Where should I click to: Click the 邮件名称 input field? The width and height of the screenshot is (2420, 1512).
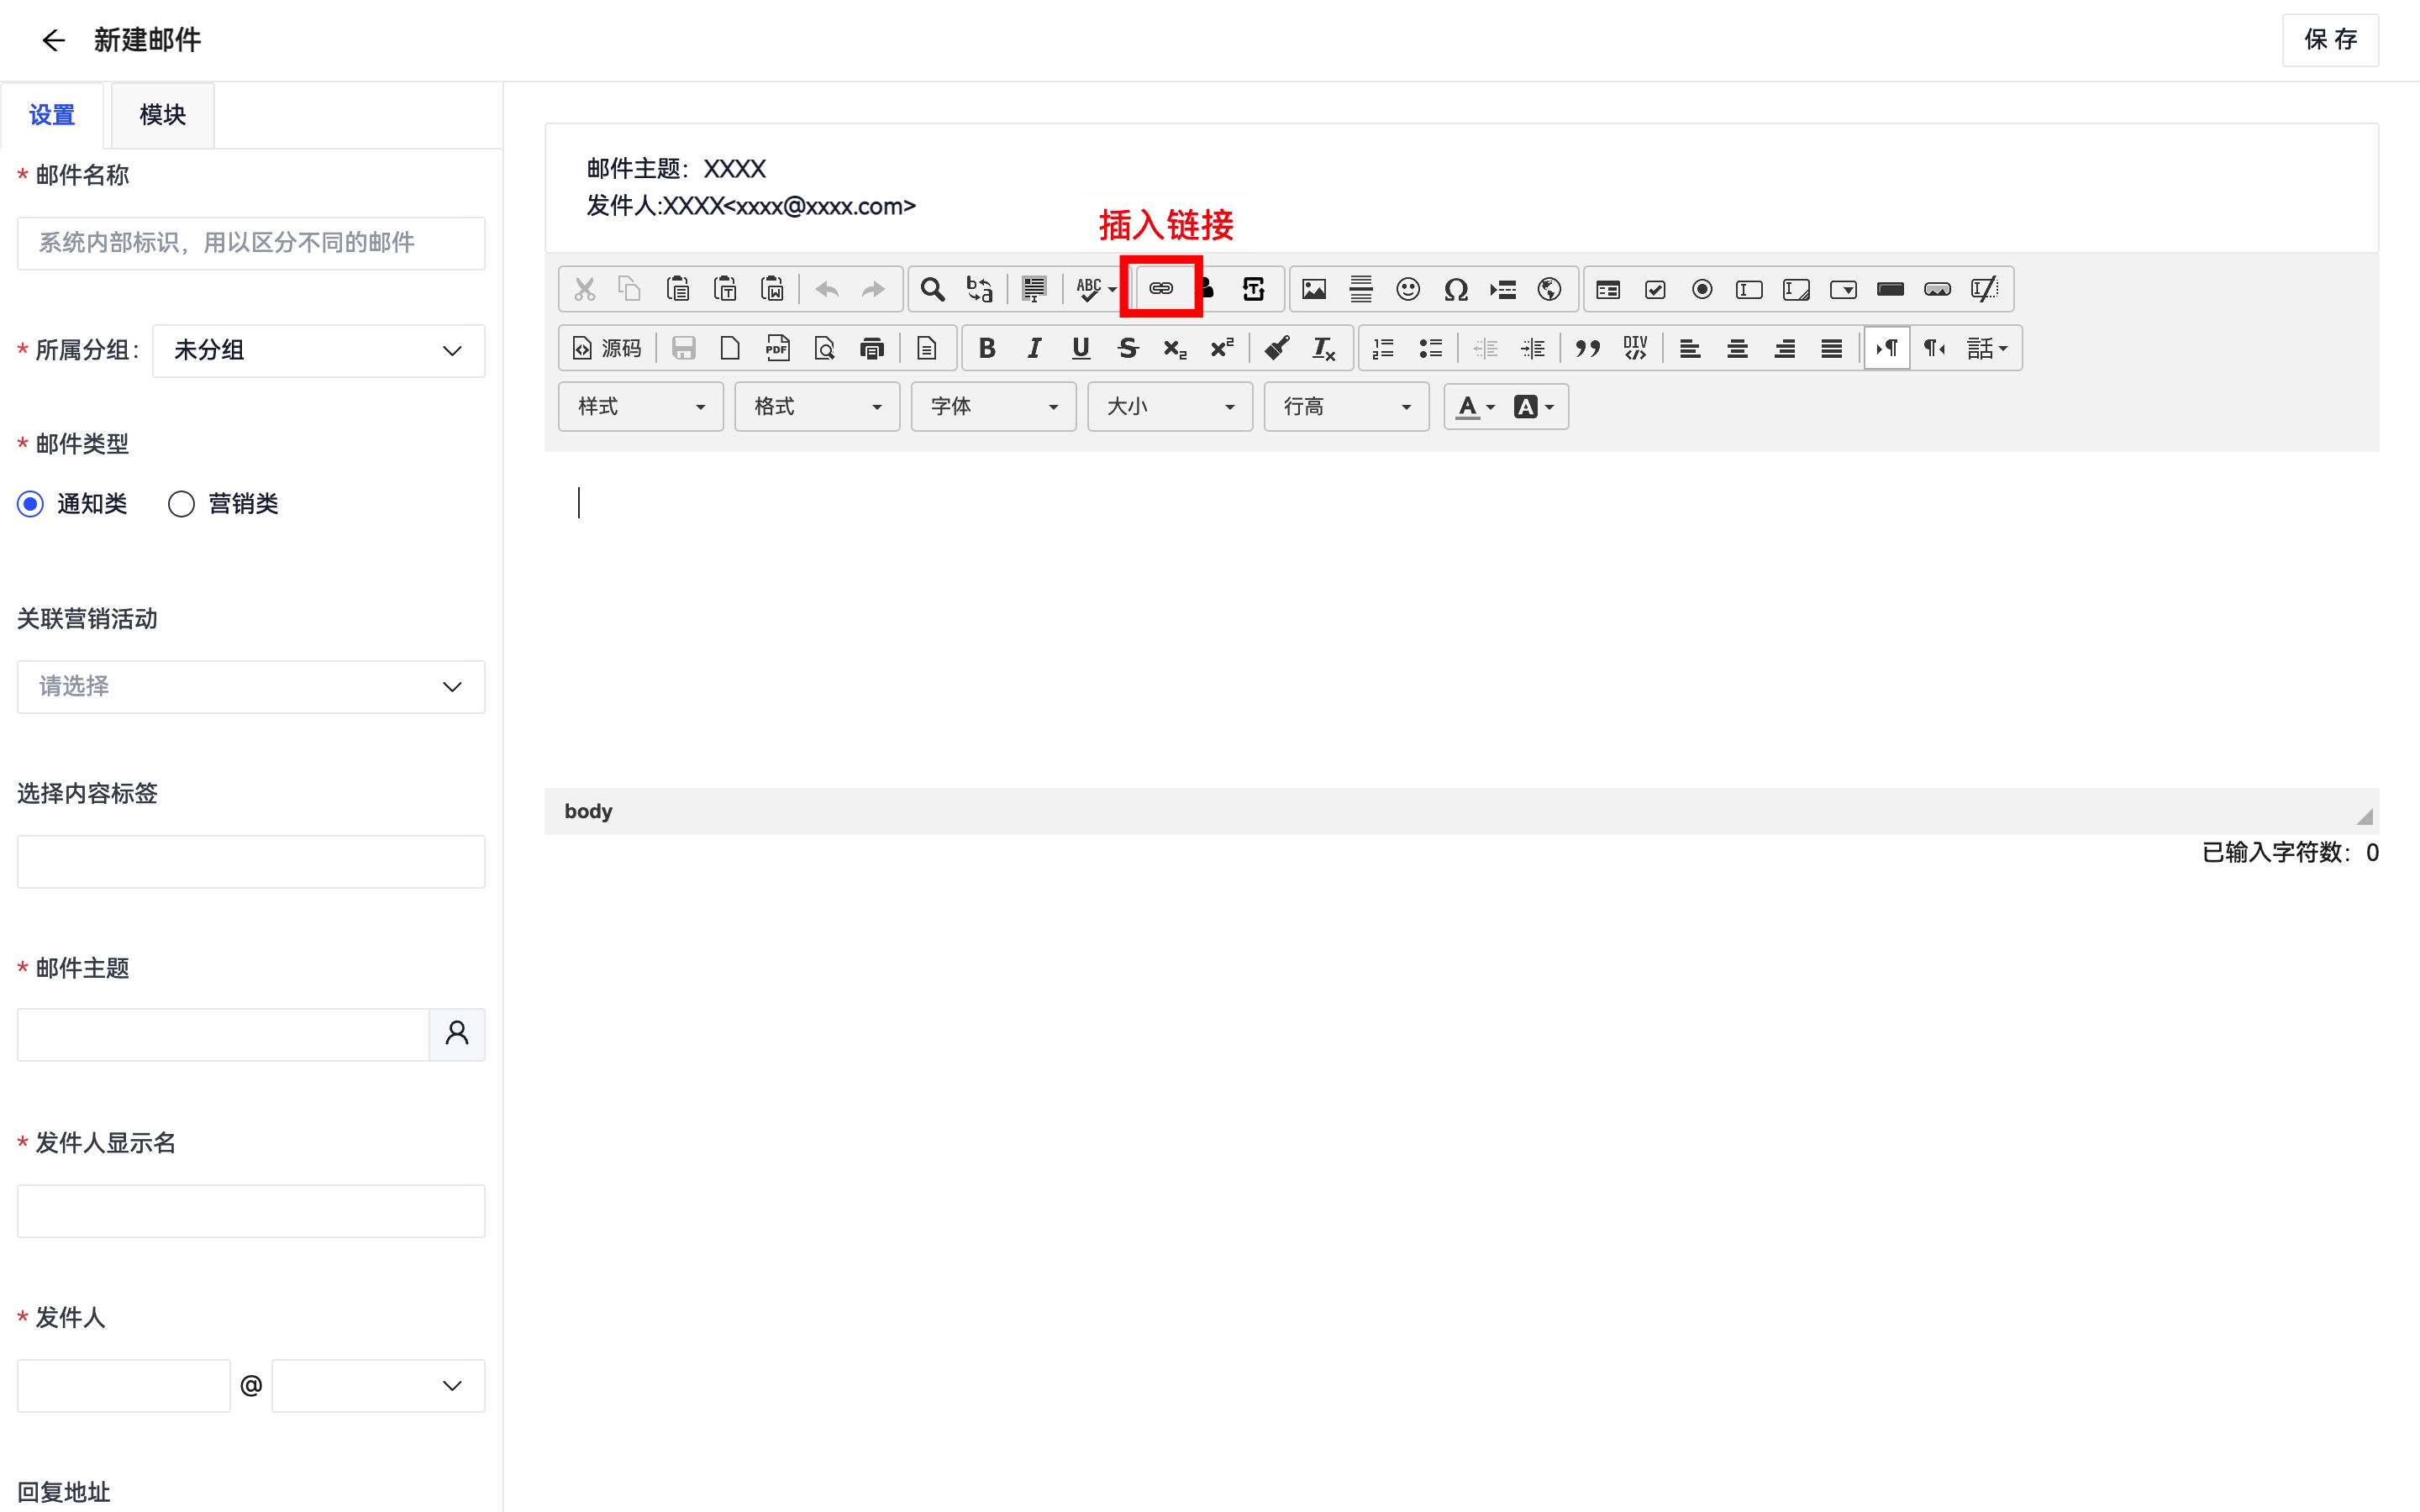[x=251, y=243]
